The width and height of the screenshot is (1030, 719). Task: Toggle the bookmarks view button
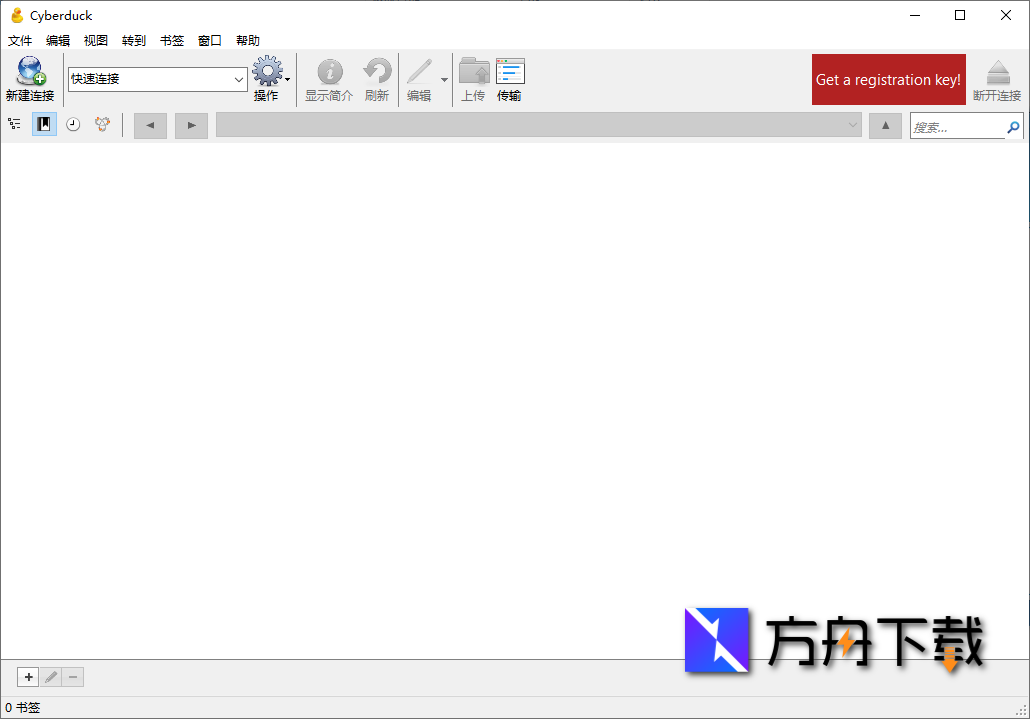(44, 124)
